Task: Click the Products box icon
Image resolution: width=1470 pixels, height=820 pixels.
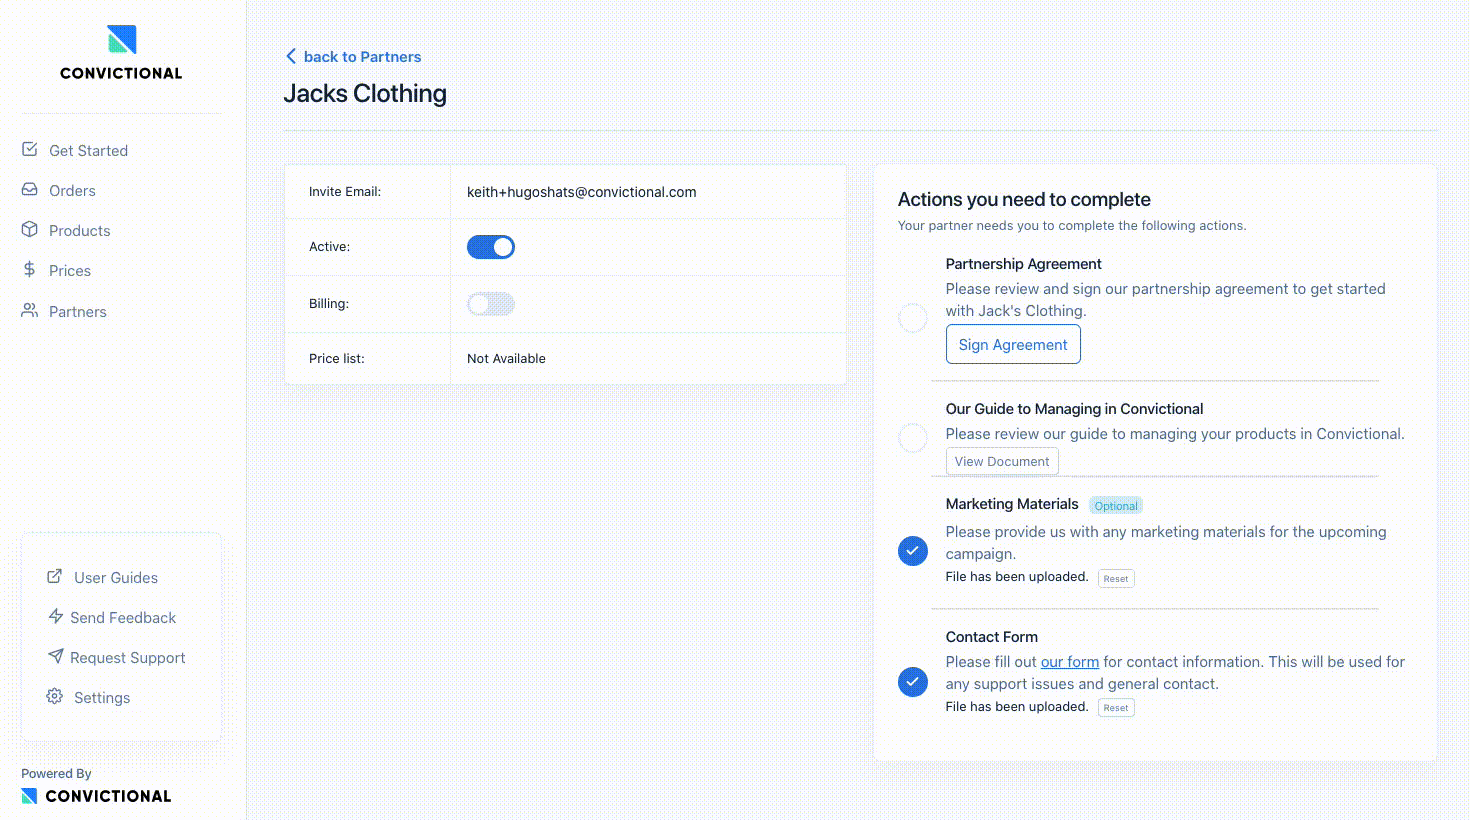Action: (30, 229)
